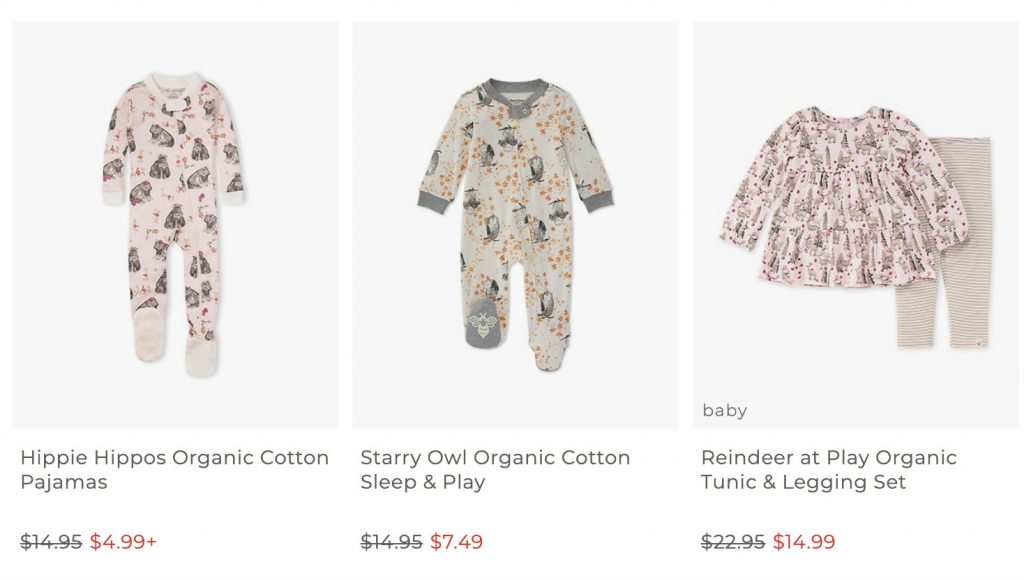Open Reindeer at Play Tunic & Legging Set link

pos(828,470)
